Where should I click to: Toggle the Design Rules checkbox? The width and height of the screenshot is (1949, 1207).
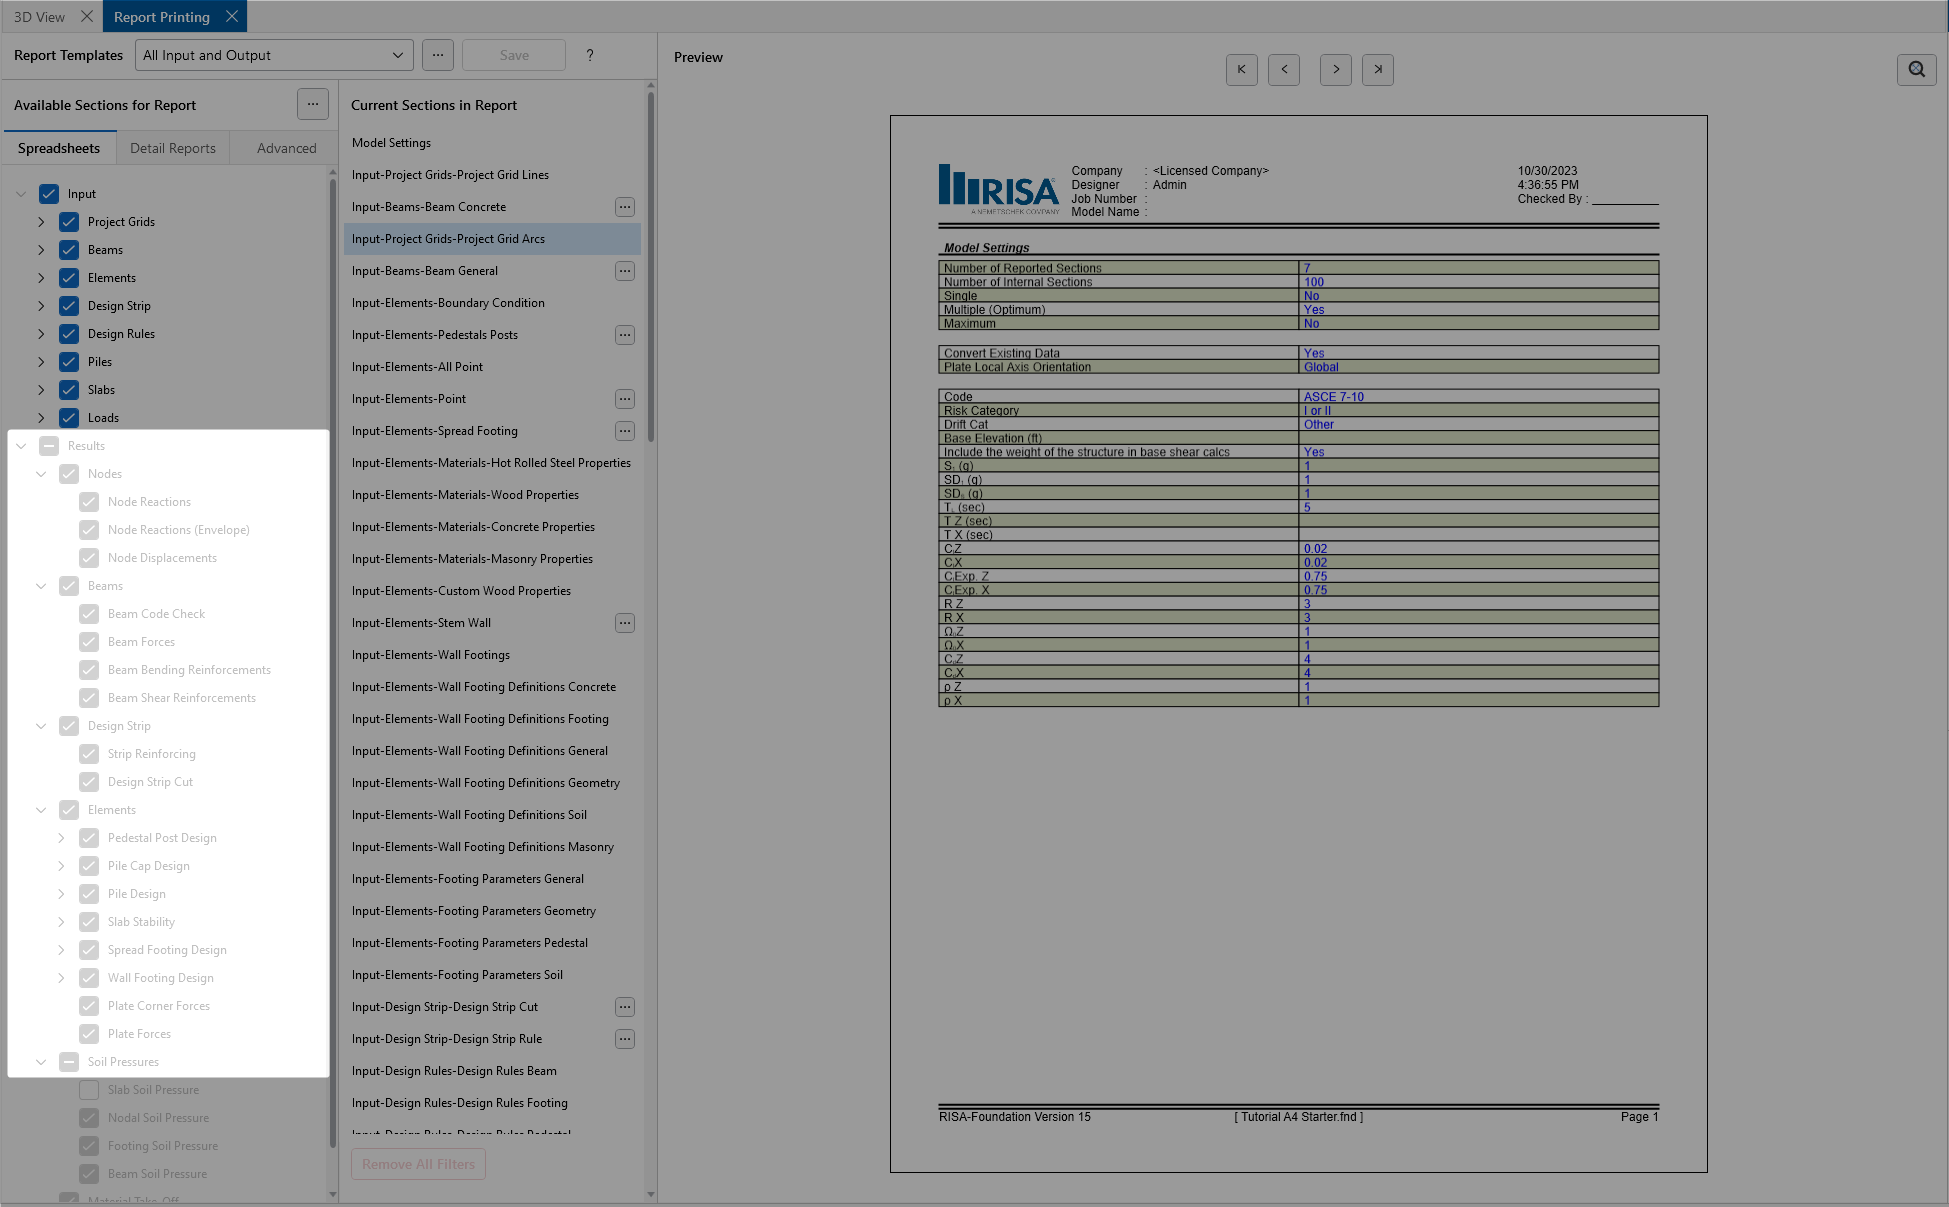(69, 334)
